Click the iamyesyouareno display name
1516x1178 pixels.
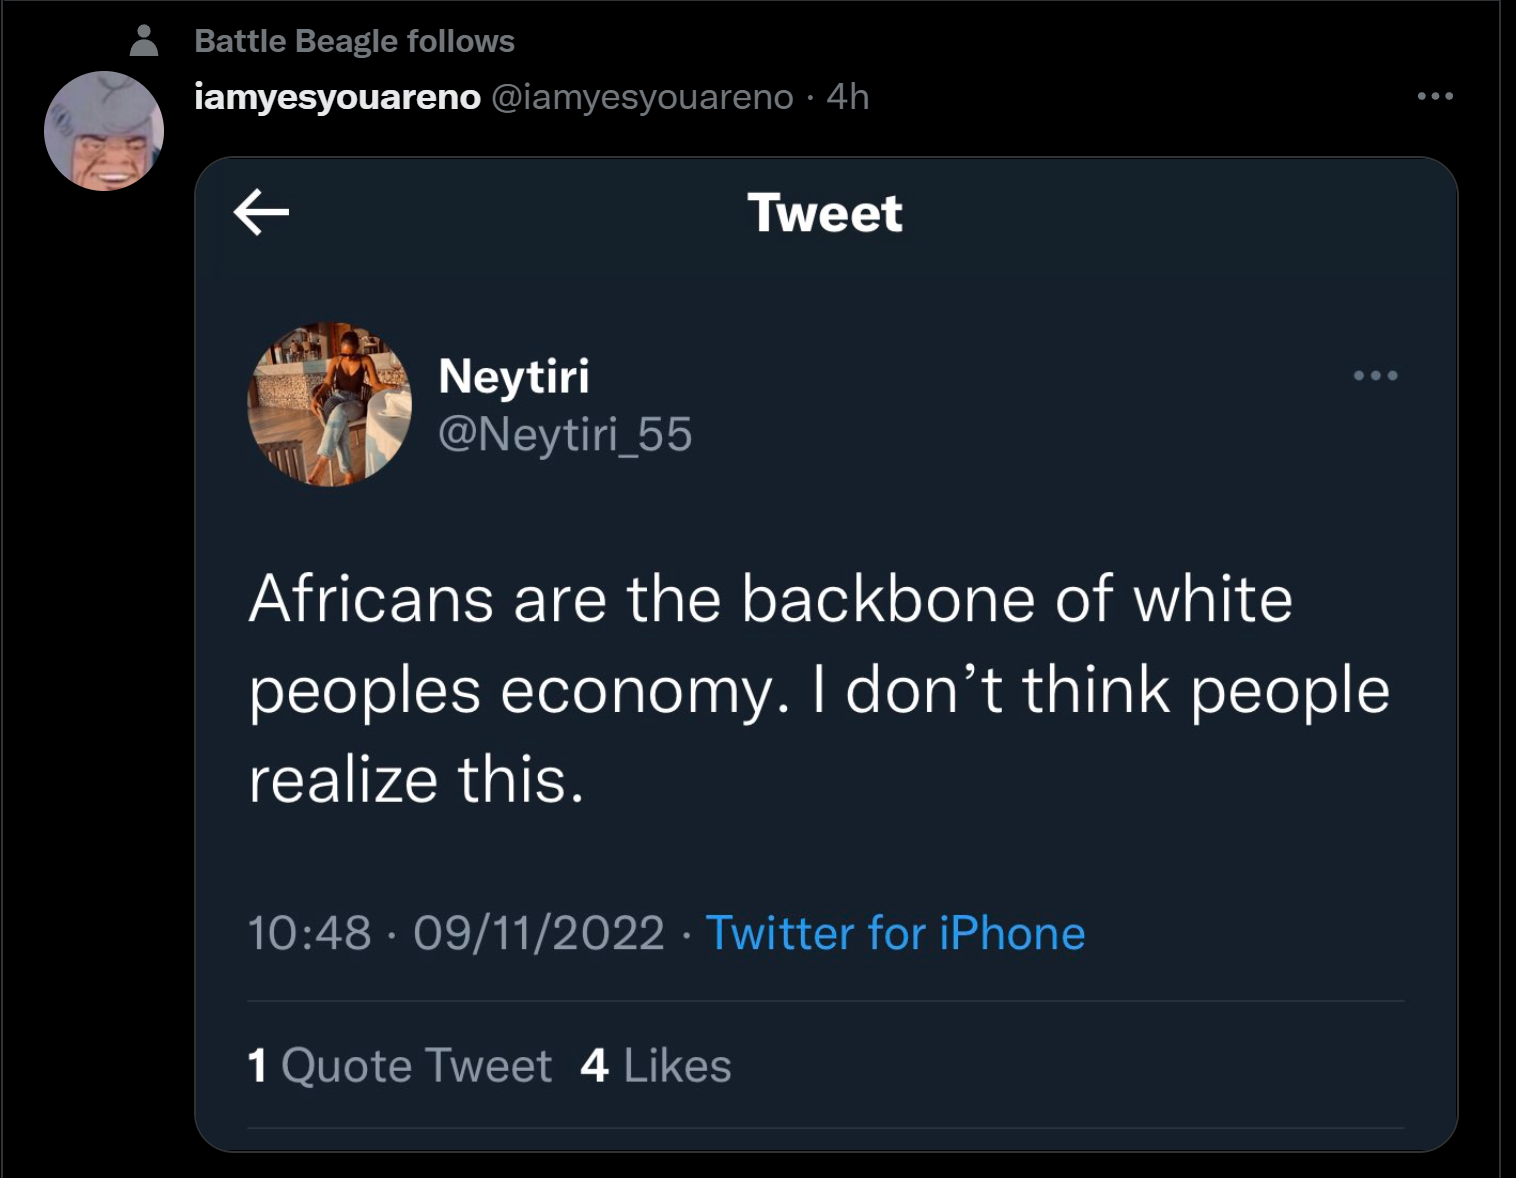[337, 97]
